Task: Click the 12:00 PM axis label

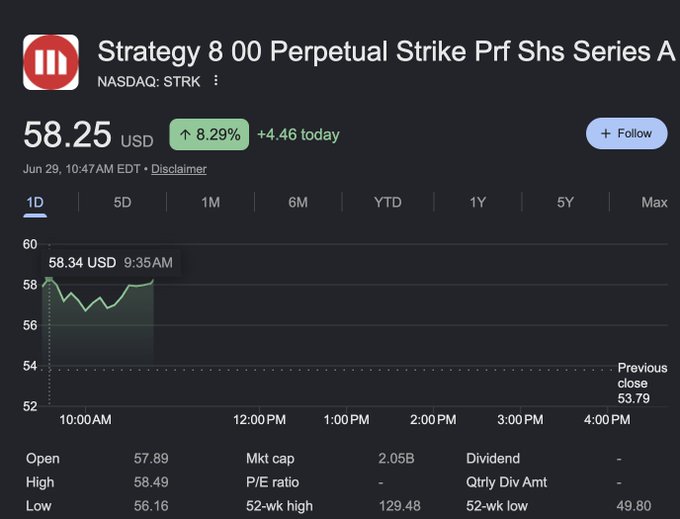Action: click(x=259, y=420)
